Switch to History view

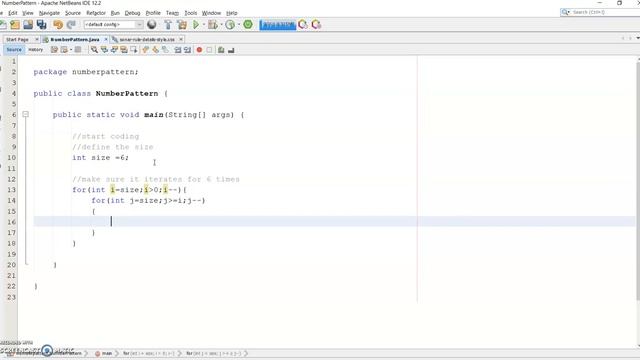[36, 50]
